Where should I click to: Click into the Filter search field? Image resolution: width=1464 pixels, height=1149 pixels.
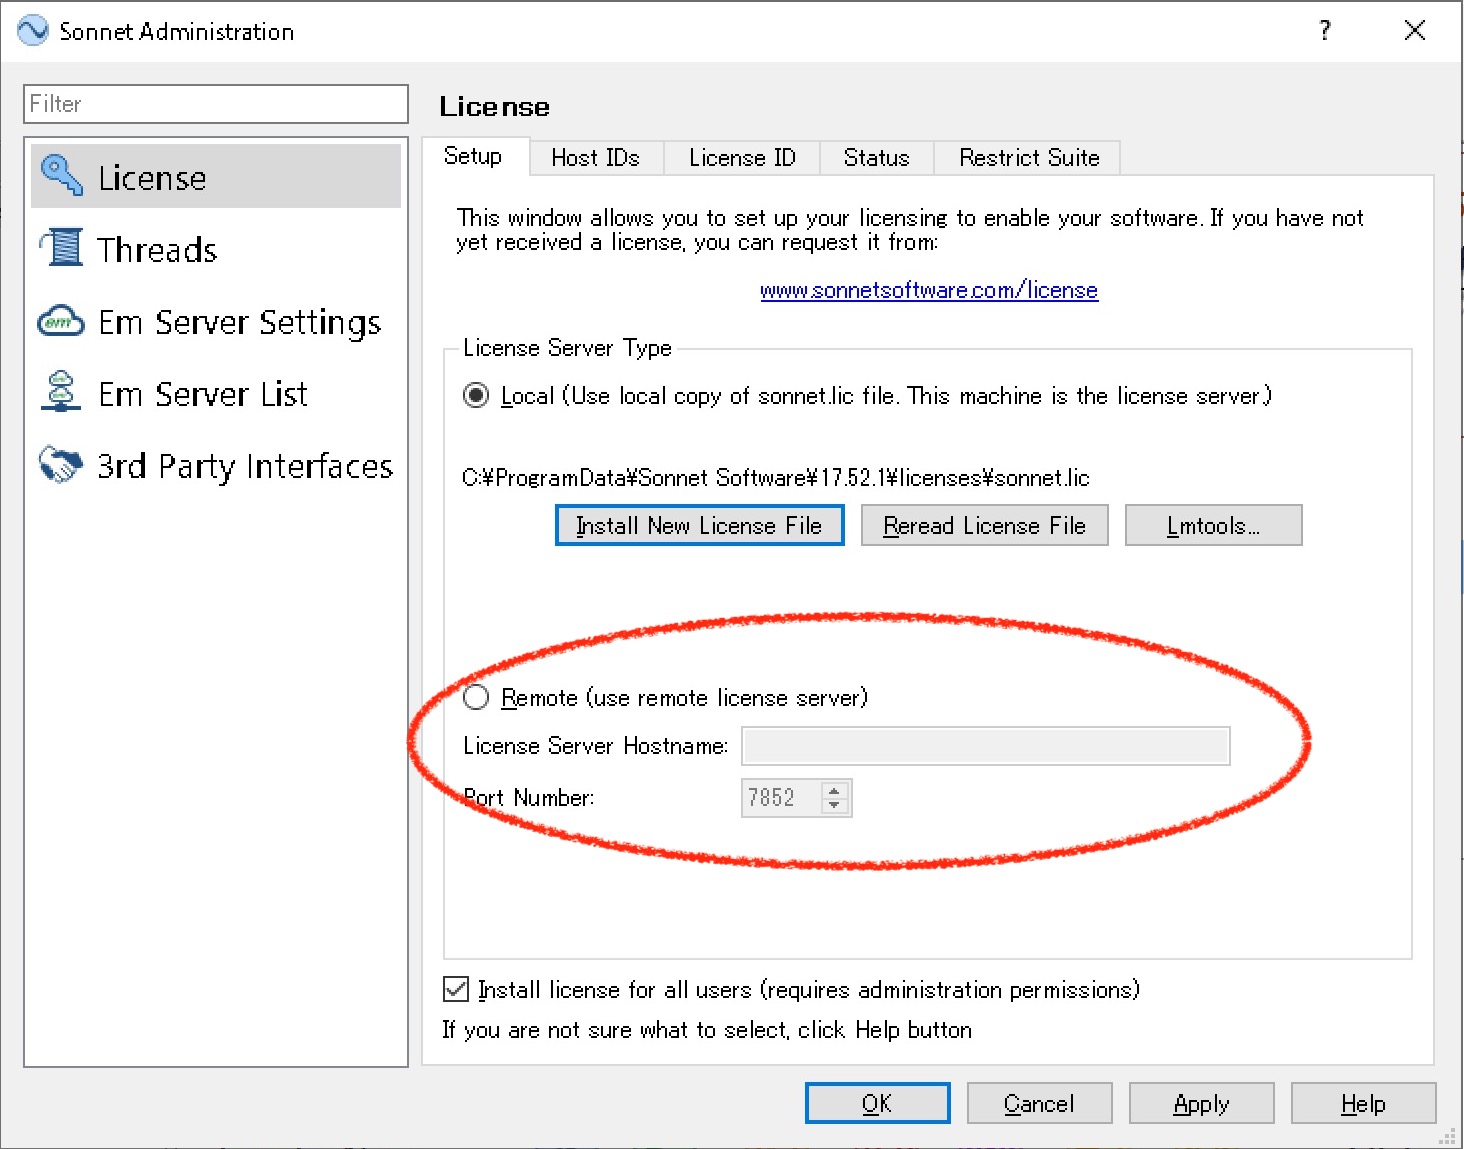(216, 104)
